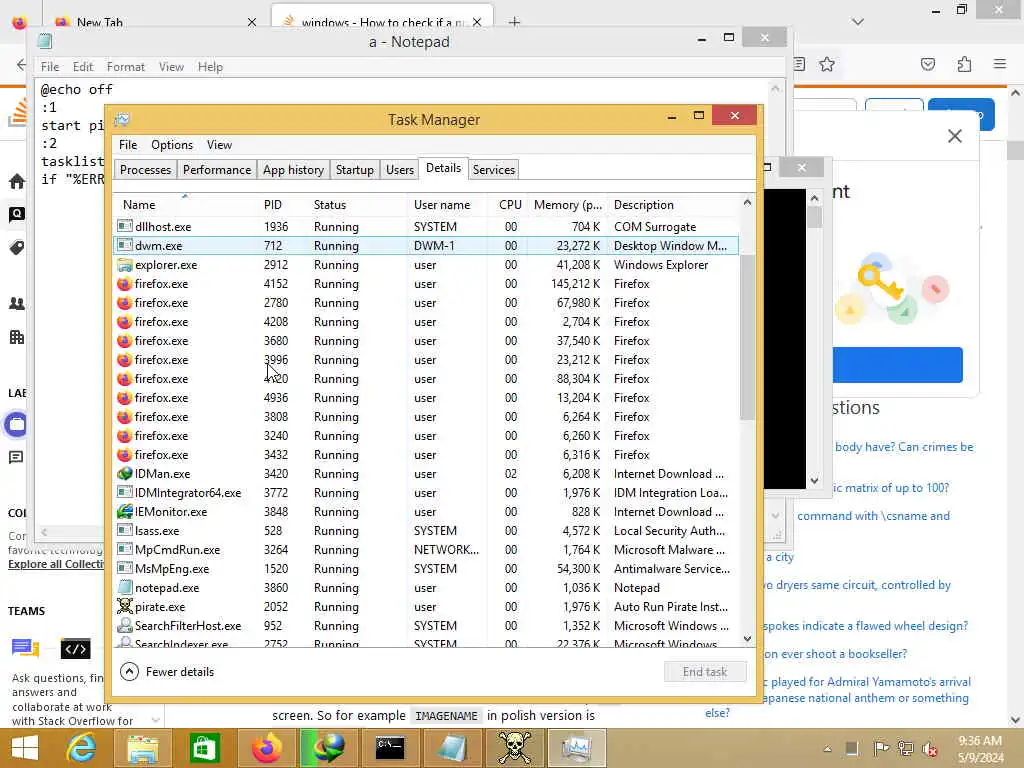Image resolution: width=1024 pixels, height=768 pixels.
Task: Click the IEMonitor.exe process icon
Action: pos(124,511)
